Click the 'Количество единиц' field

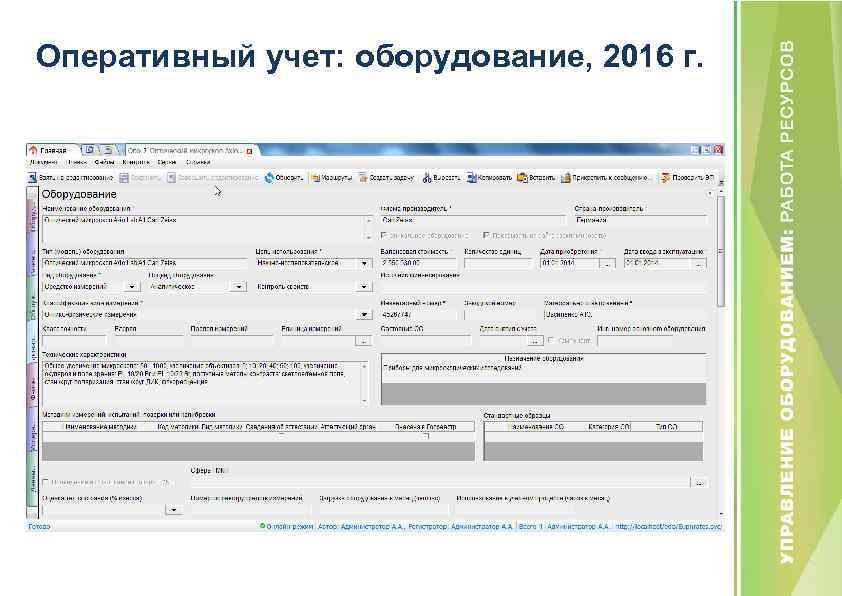pyautogui.click(x=498, y=264)
